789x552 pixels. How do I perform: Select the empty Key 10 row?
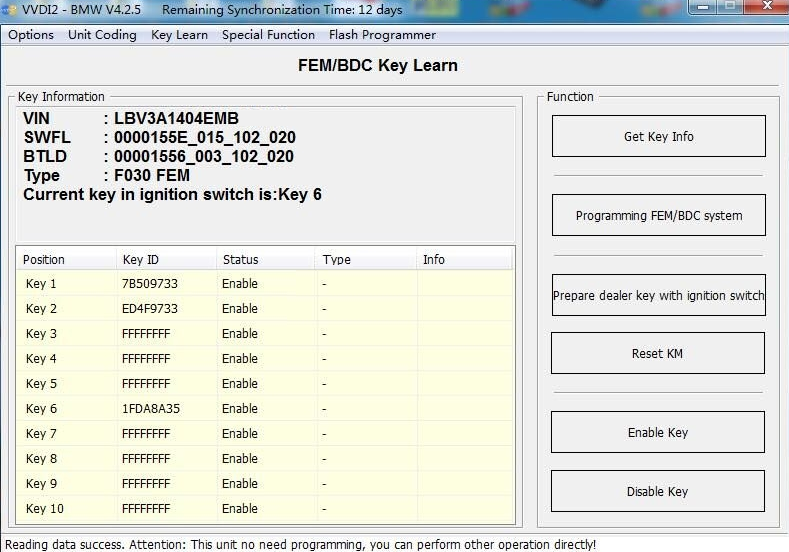pyautogui.click(x=150, y=509)
